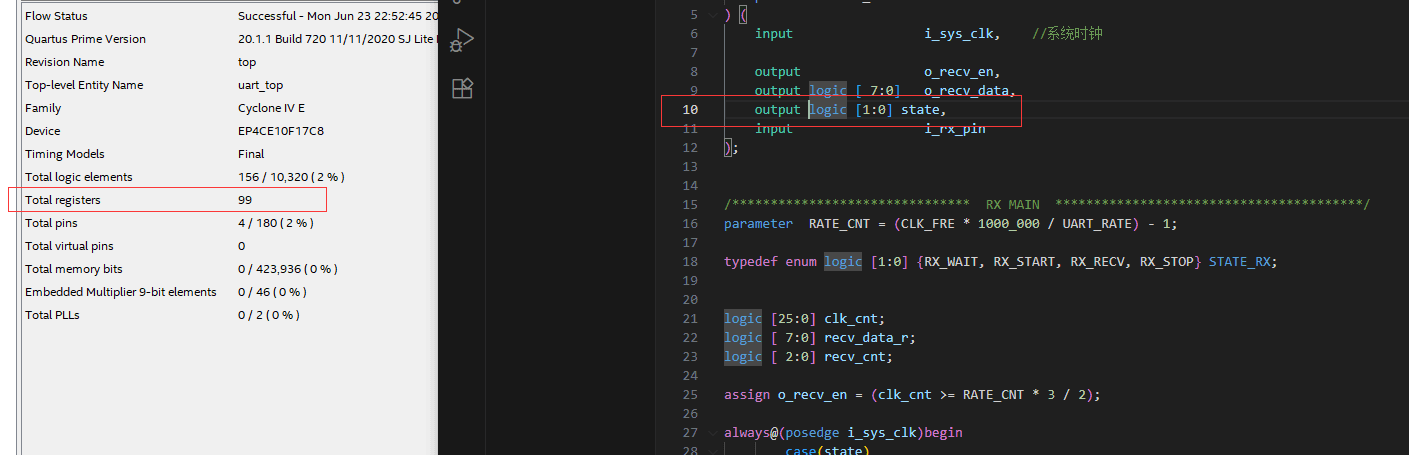Click the o_recv_en assign statement

click(x=912, y=395)
